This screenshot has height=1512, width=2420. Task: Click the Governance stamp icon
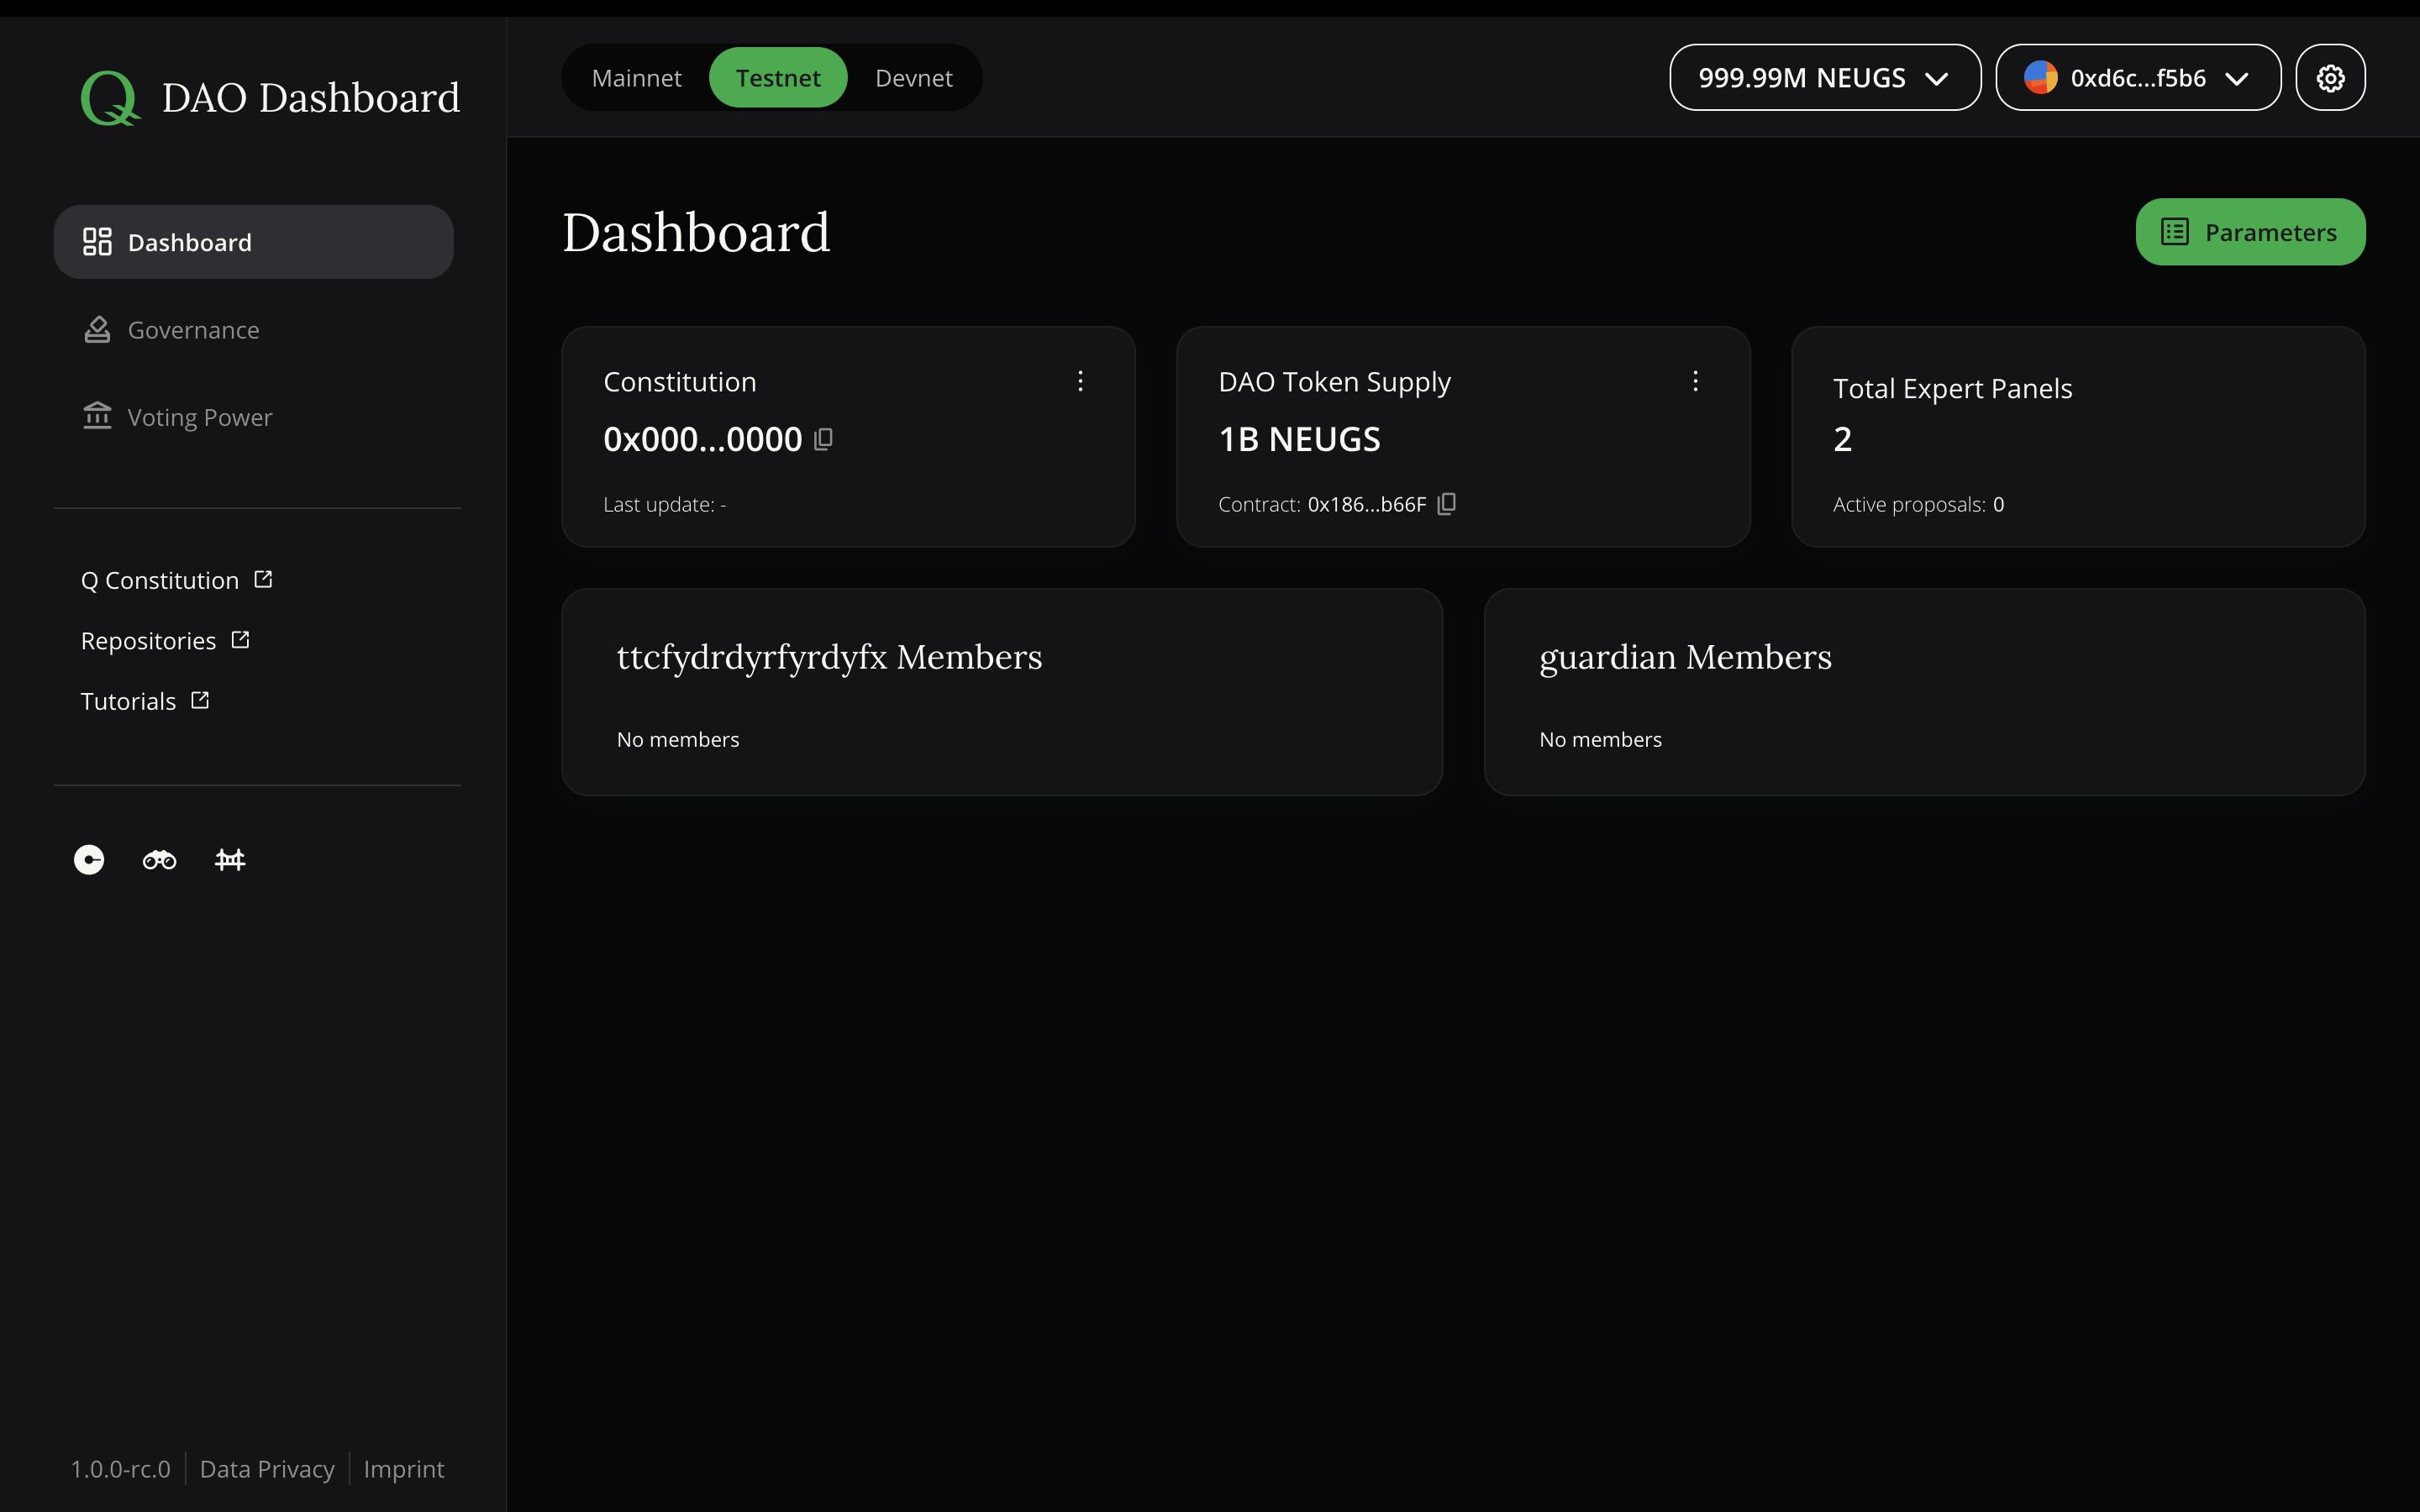coord(97,329)
